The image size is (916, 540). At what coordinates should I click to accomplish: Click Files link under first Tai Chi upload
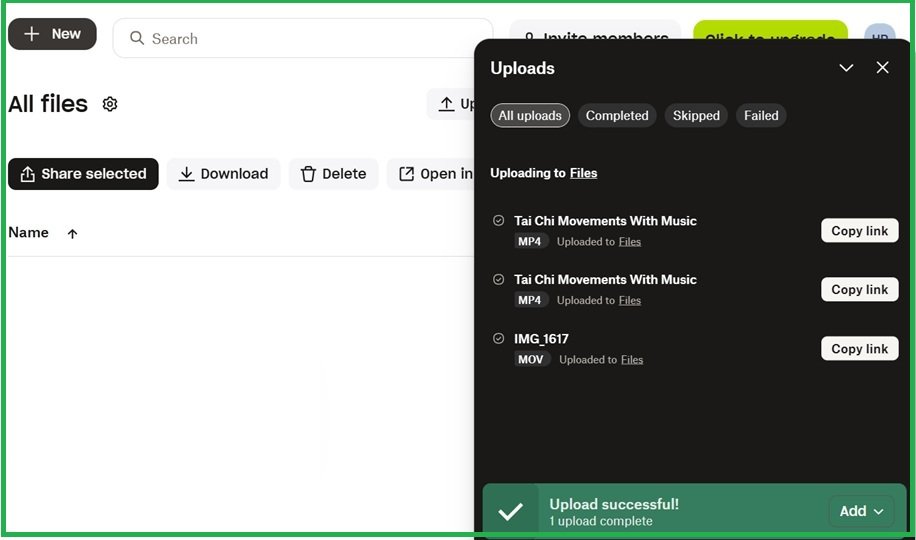coord(630,241)
